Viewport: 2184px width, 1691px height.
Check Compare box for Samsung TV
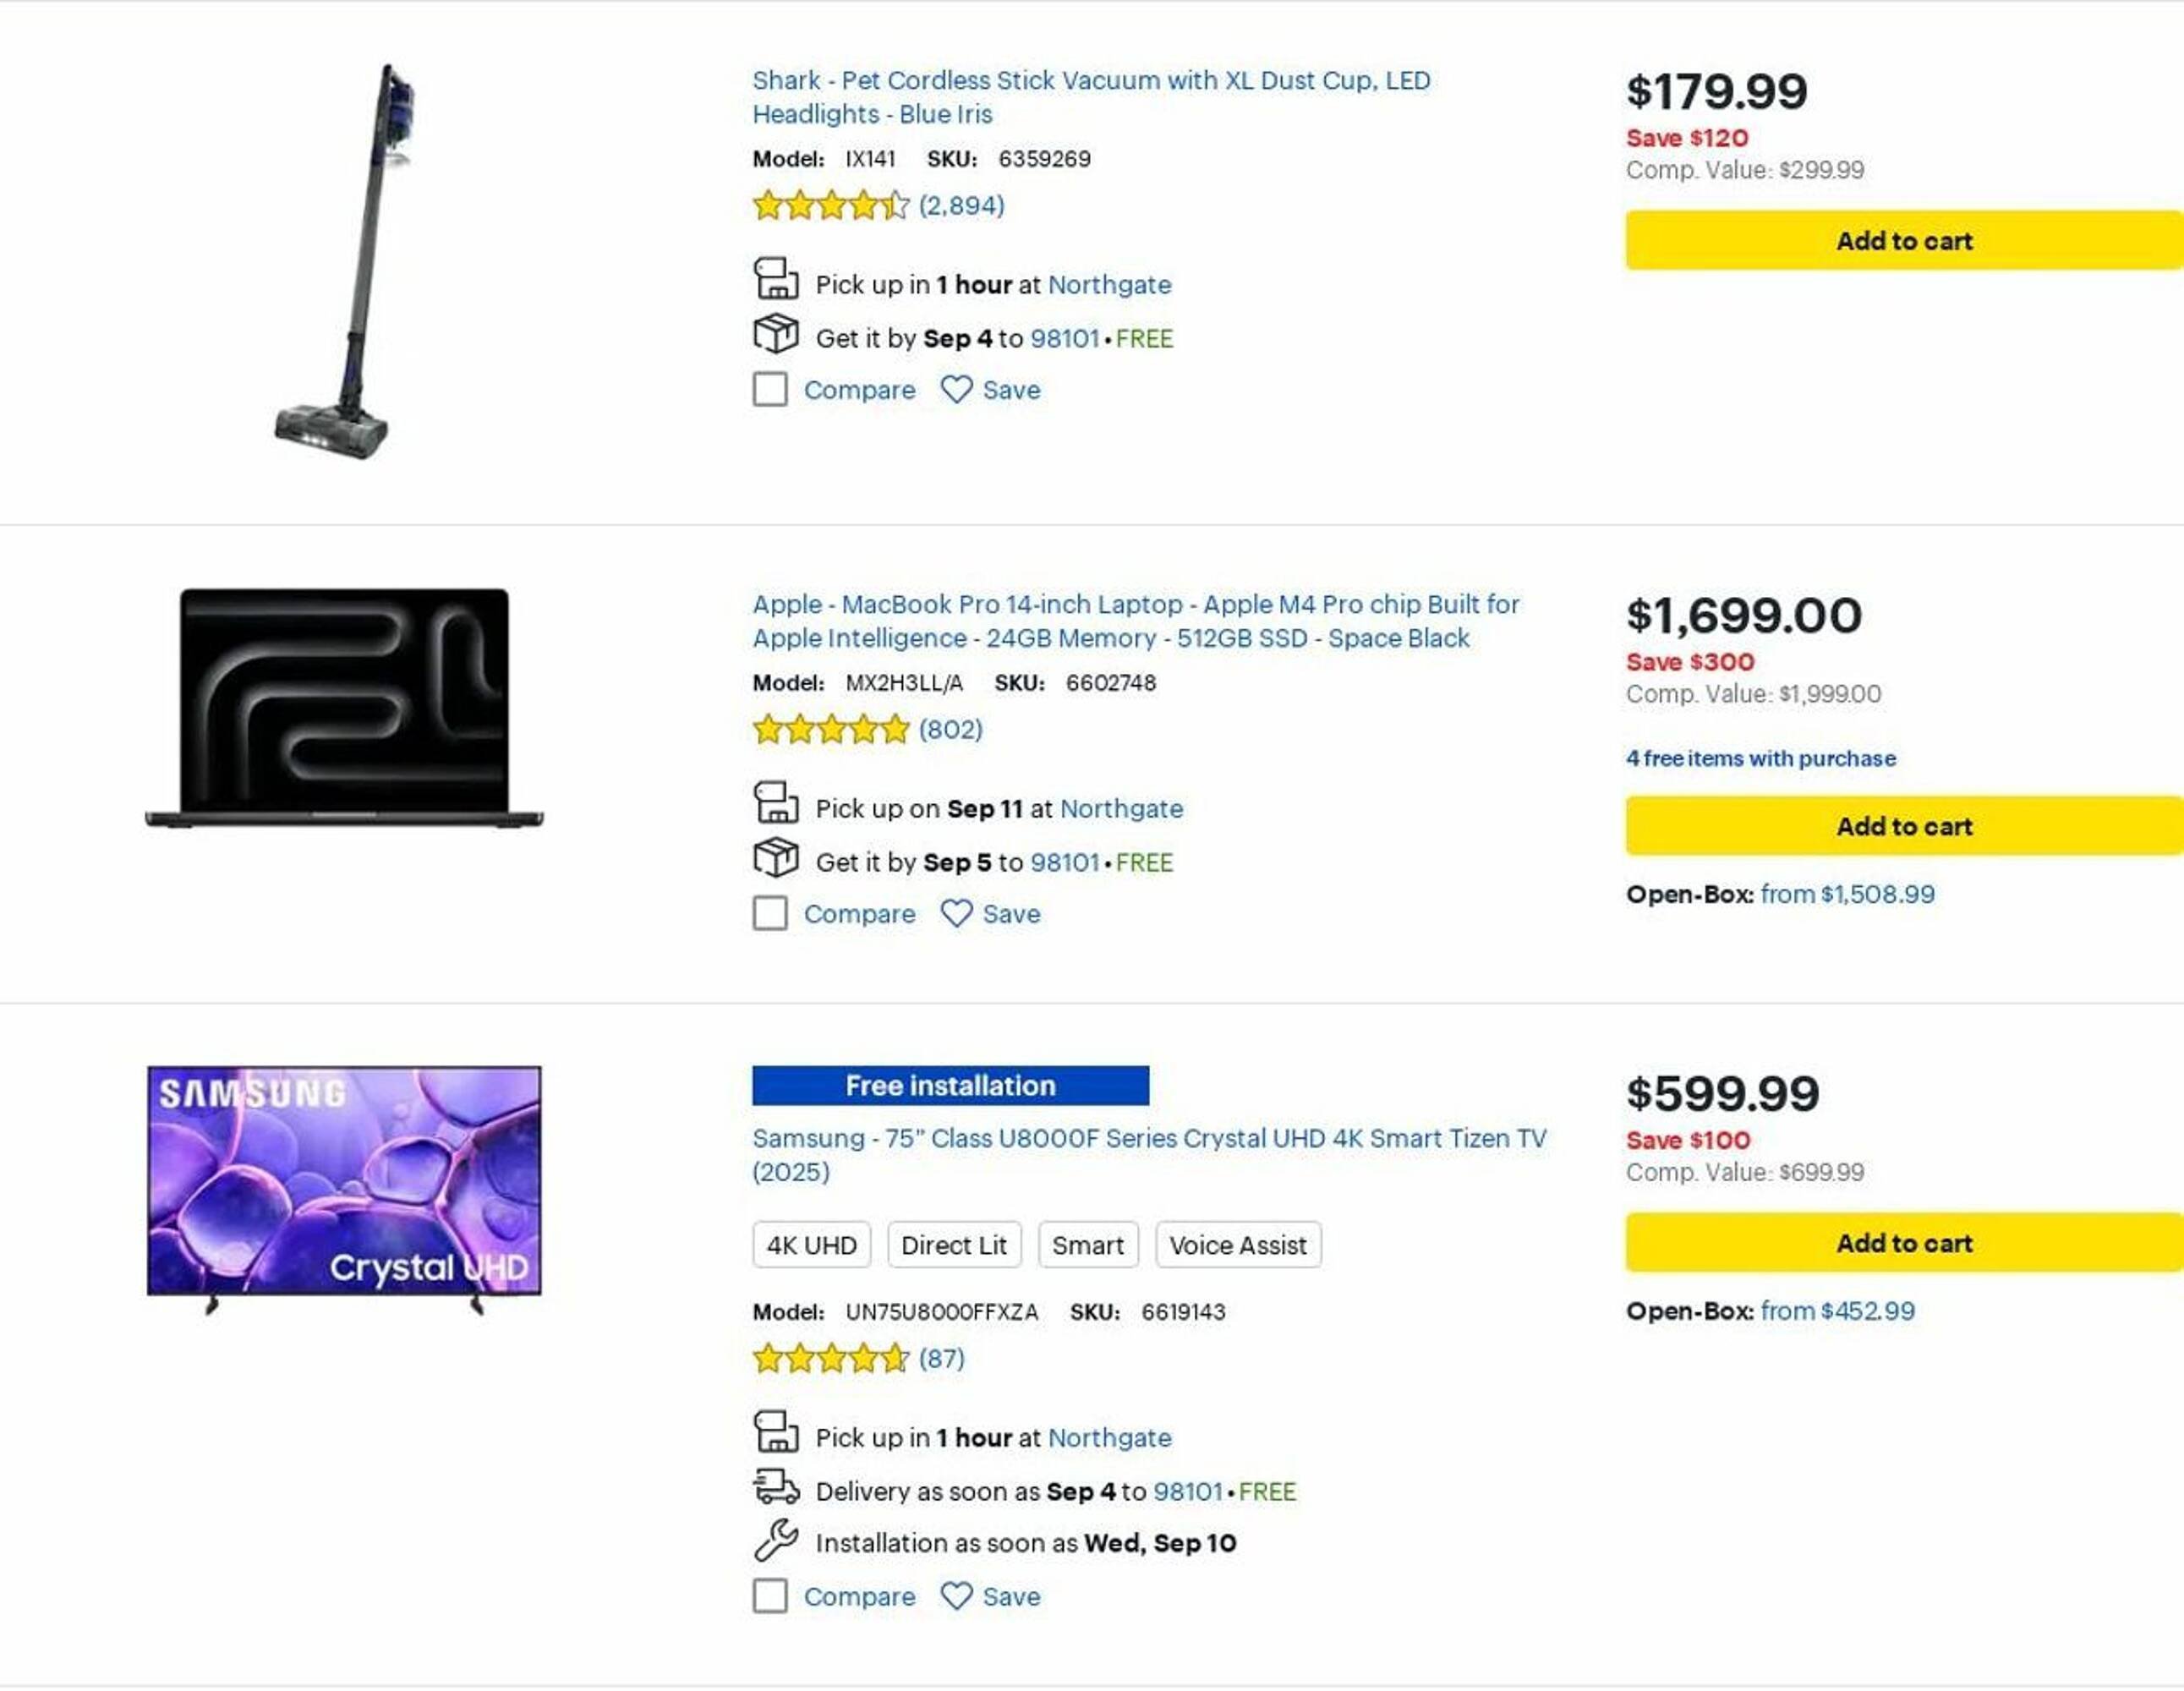click(x=770, y=1596)
